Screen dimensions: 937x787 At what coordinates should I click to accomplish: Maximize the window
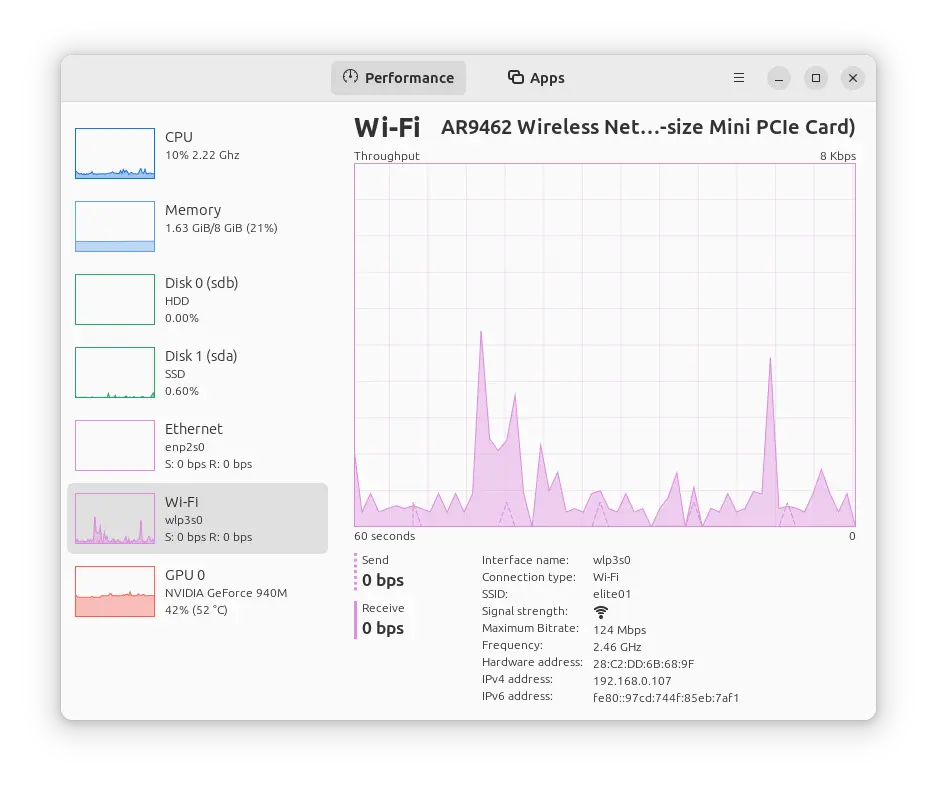point(816,78)
